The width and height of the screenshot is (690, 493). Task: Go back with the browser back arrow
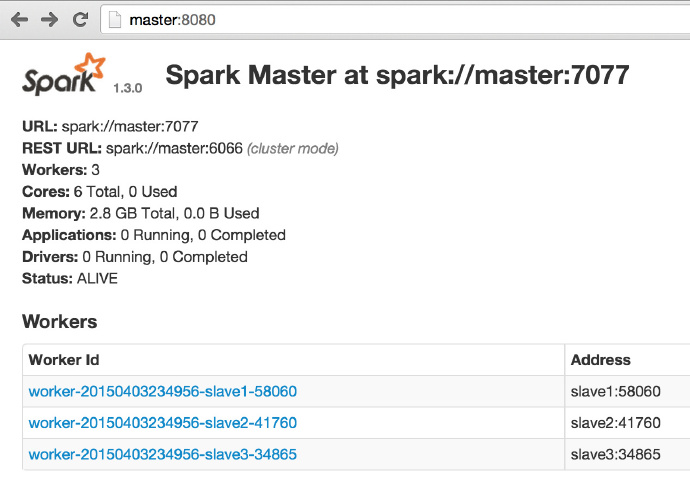[19, 20]
